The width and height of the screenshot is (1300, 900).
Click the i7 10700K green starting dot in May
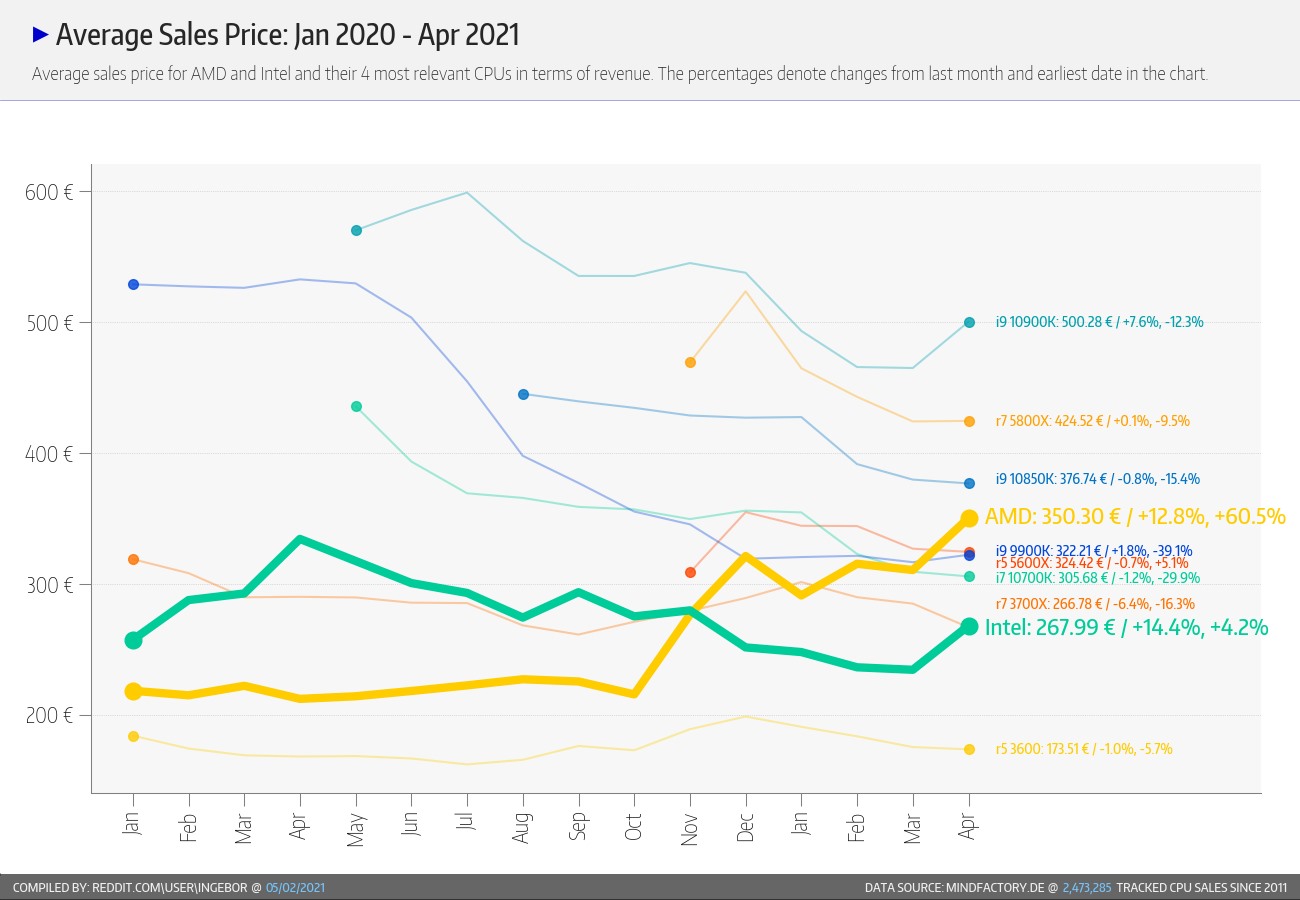click(356, 407)
